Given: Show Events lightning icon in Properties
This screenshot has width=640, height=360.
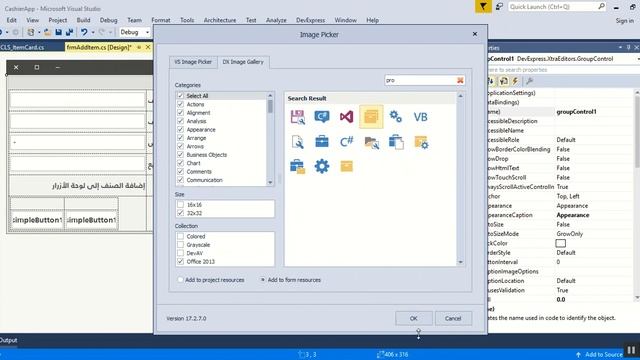Looking at the screenshot, I should [x=516, y=81].
